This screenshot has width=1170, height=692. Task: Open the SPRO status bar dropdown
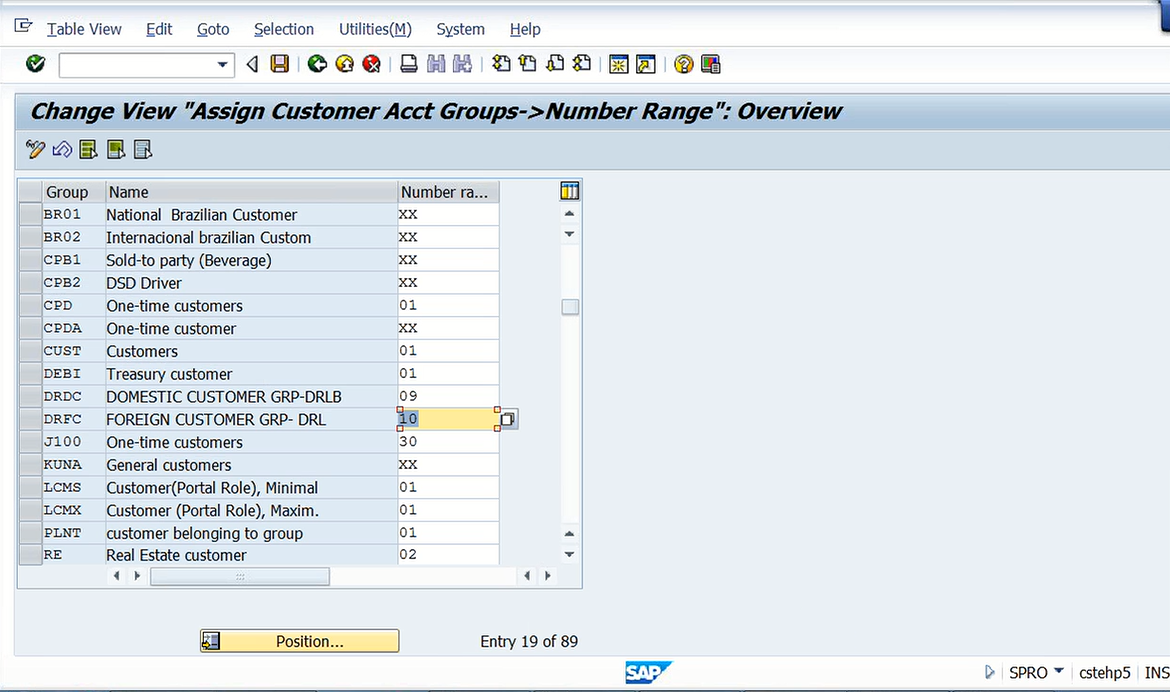1058,672
